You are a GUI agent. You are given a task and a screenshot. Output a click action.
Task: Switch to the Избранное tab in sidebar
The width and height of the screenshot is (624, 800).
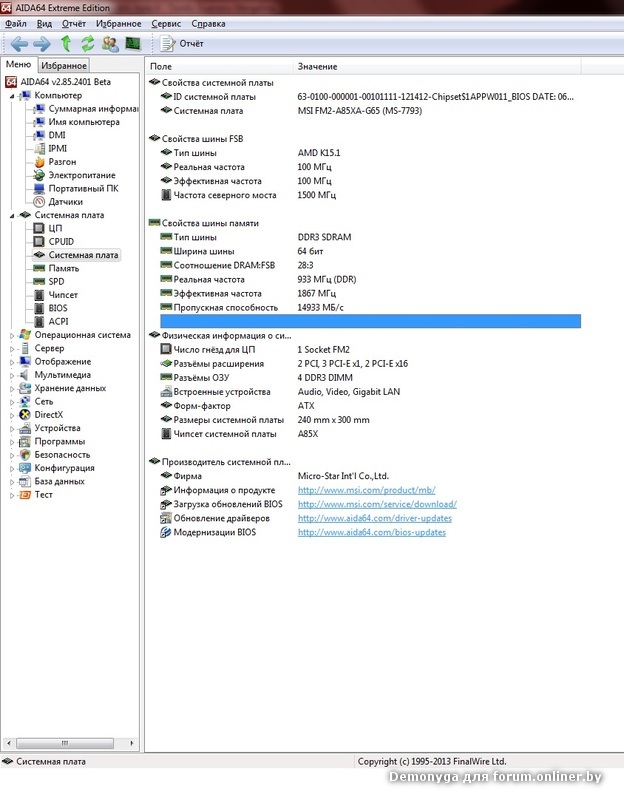(x=64, y=65)
